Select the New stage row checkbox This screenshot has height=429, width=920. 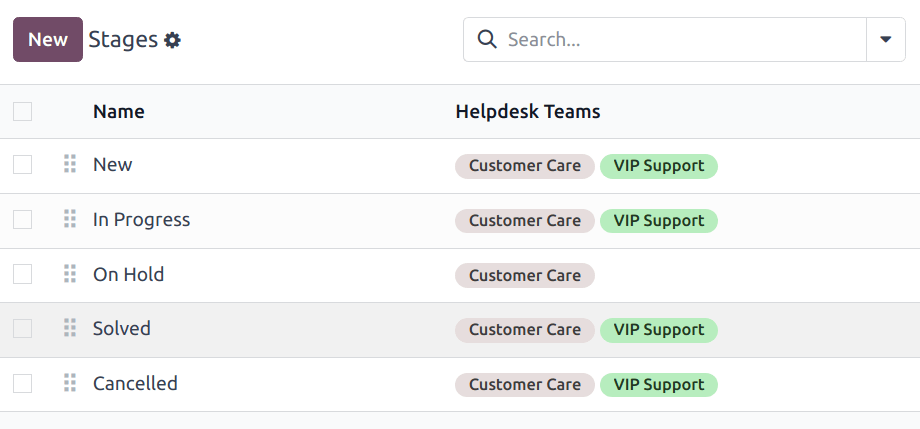(22, 164)
